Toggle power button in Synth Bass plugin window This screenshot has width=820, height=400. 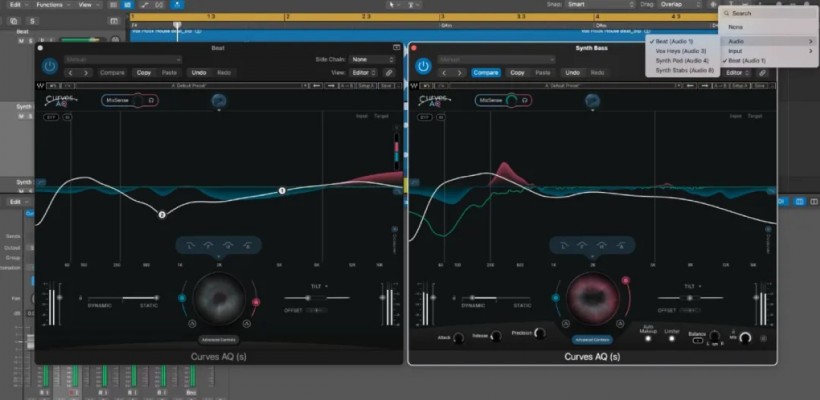click(x=423, y=66)
